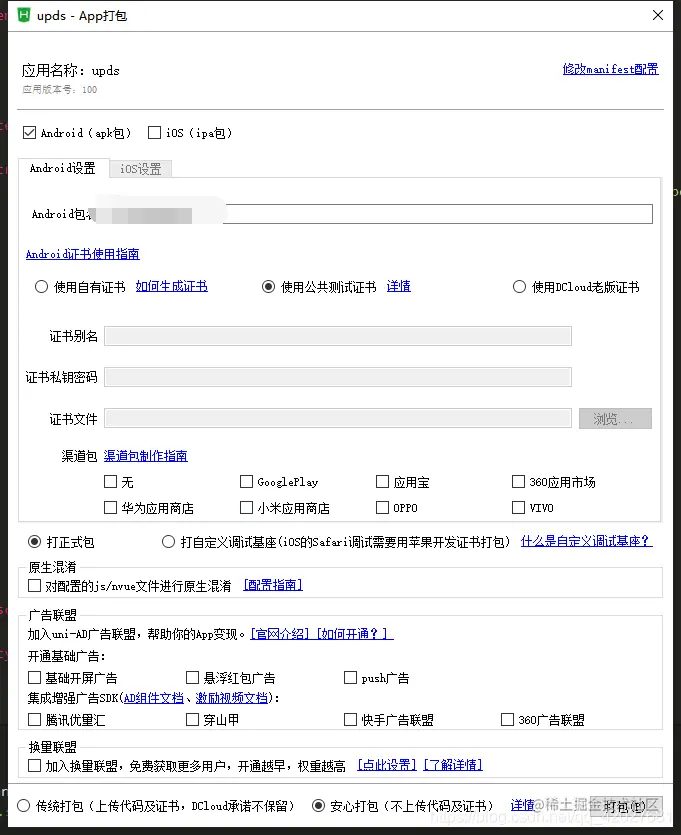The image size is (681, 835).
Task: Switch to the Android设置 tab
Action: 63,168
